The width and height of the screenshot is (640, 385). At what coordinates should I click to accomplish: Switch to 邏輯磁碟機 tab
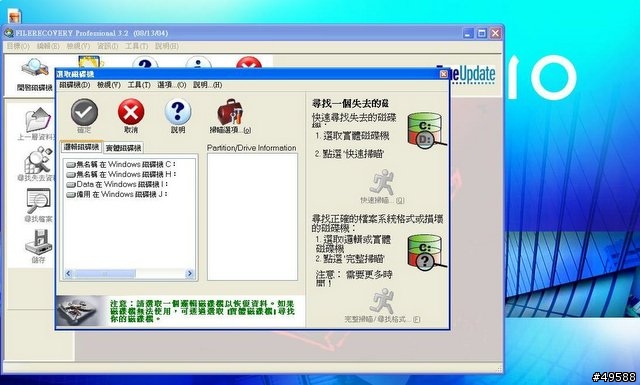[81, 147]
